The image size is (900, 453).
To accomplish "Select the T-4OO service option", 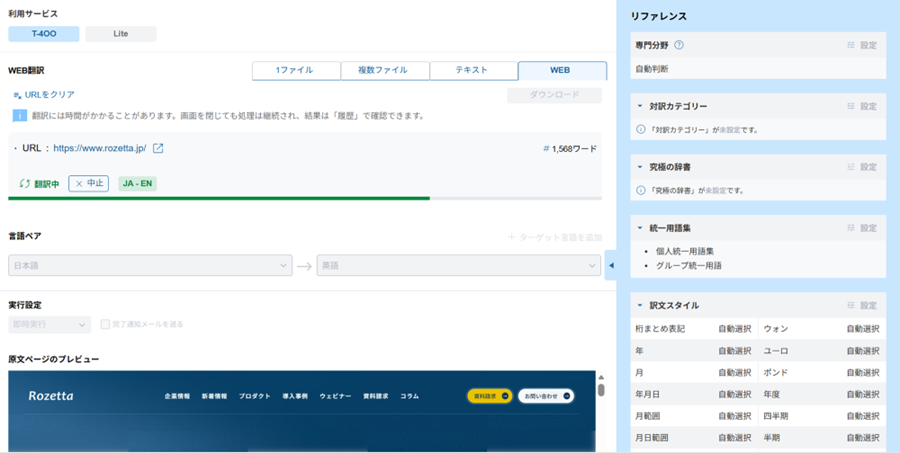I will (43, 34).
